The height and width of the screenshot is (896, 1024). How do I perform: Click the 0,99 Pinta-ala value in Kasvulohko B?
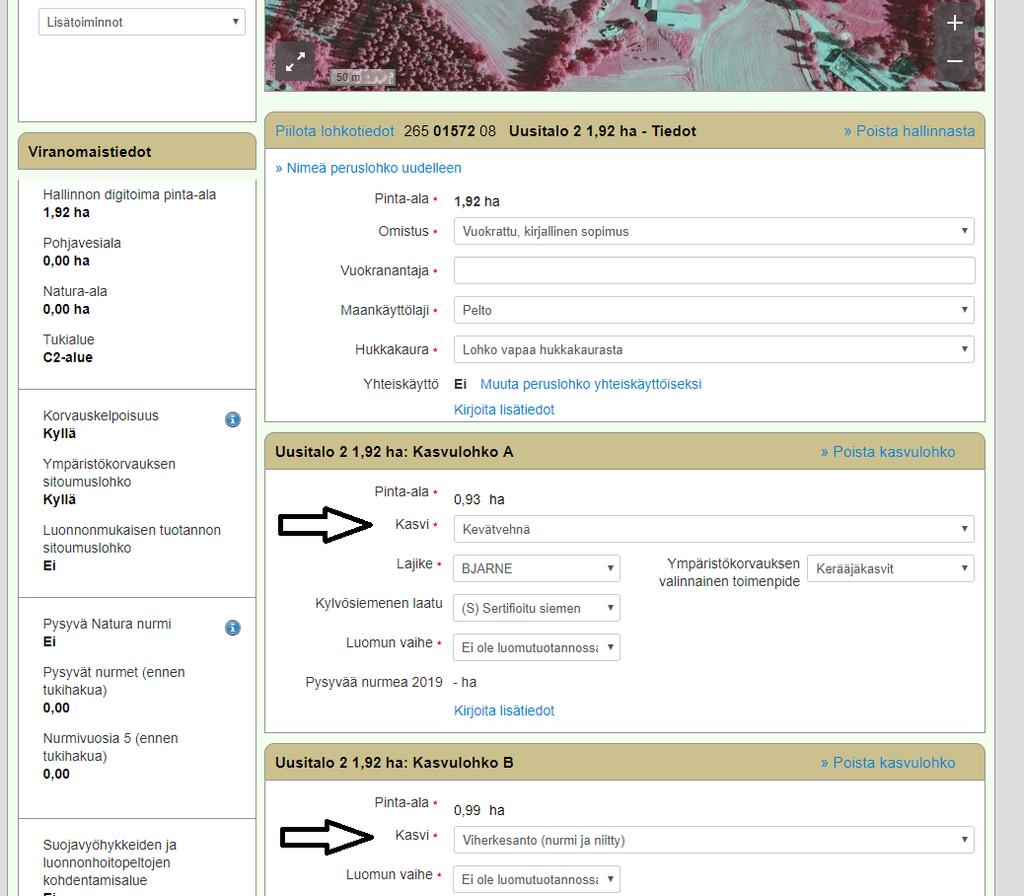pyautogui.click(x=467, y=810)
